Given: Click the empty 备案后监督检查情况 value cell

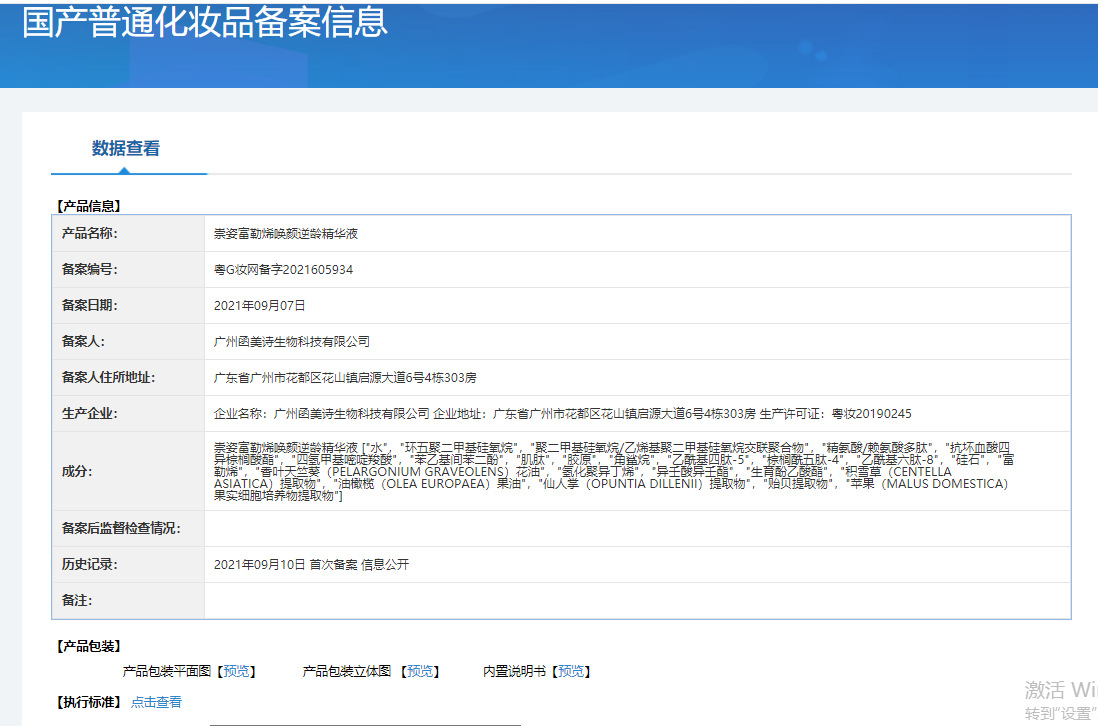Looking at the screenshot, I should click(636, 528).
